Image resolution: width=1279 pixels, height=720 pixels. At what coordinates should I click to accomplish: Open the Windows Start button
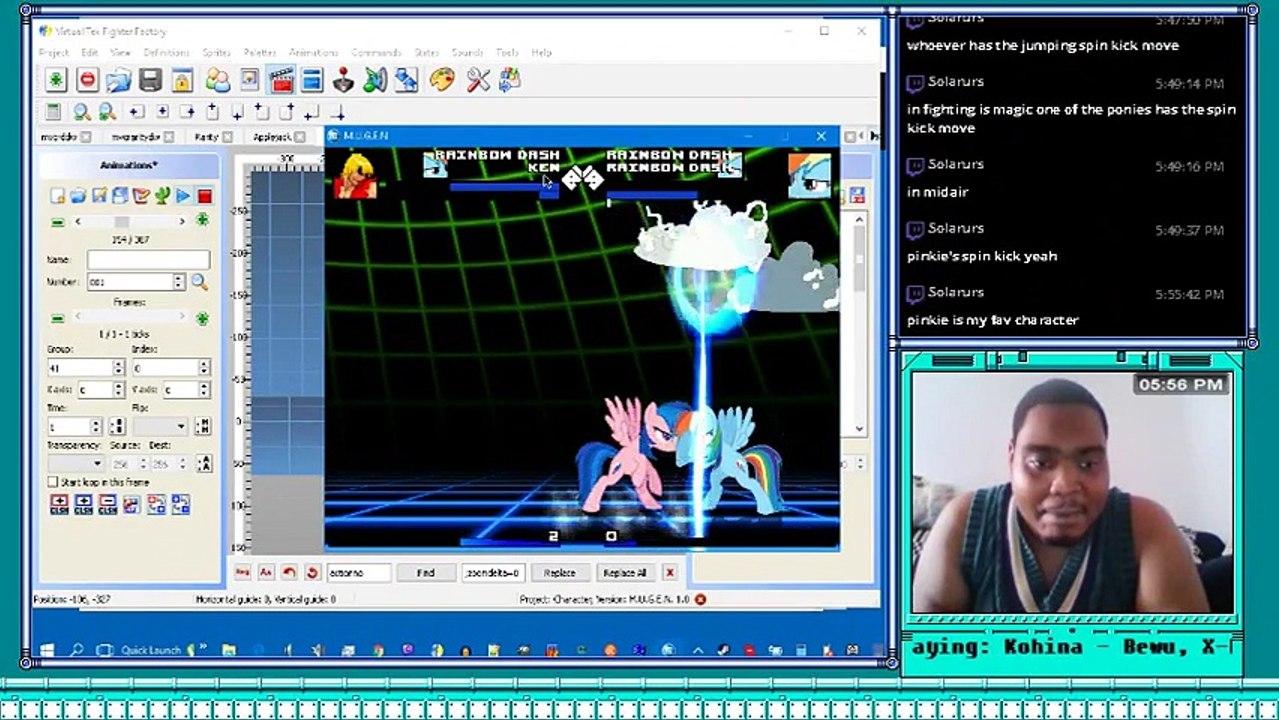click(47, 650)
